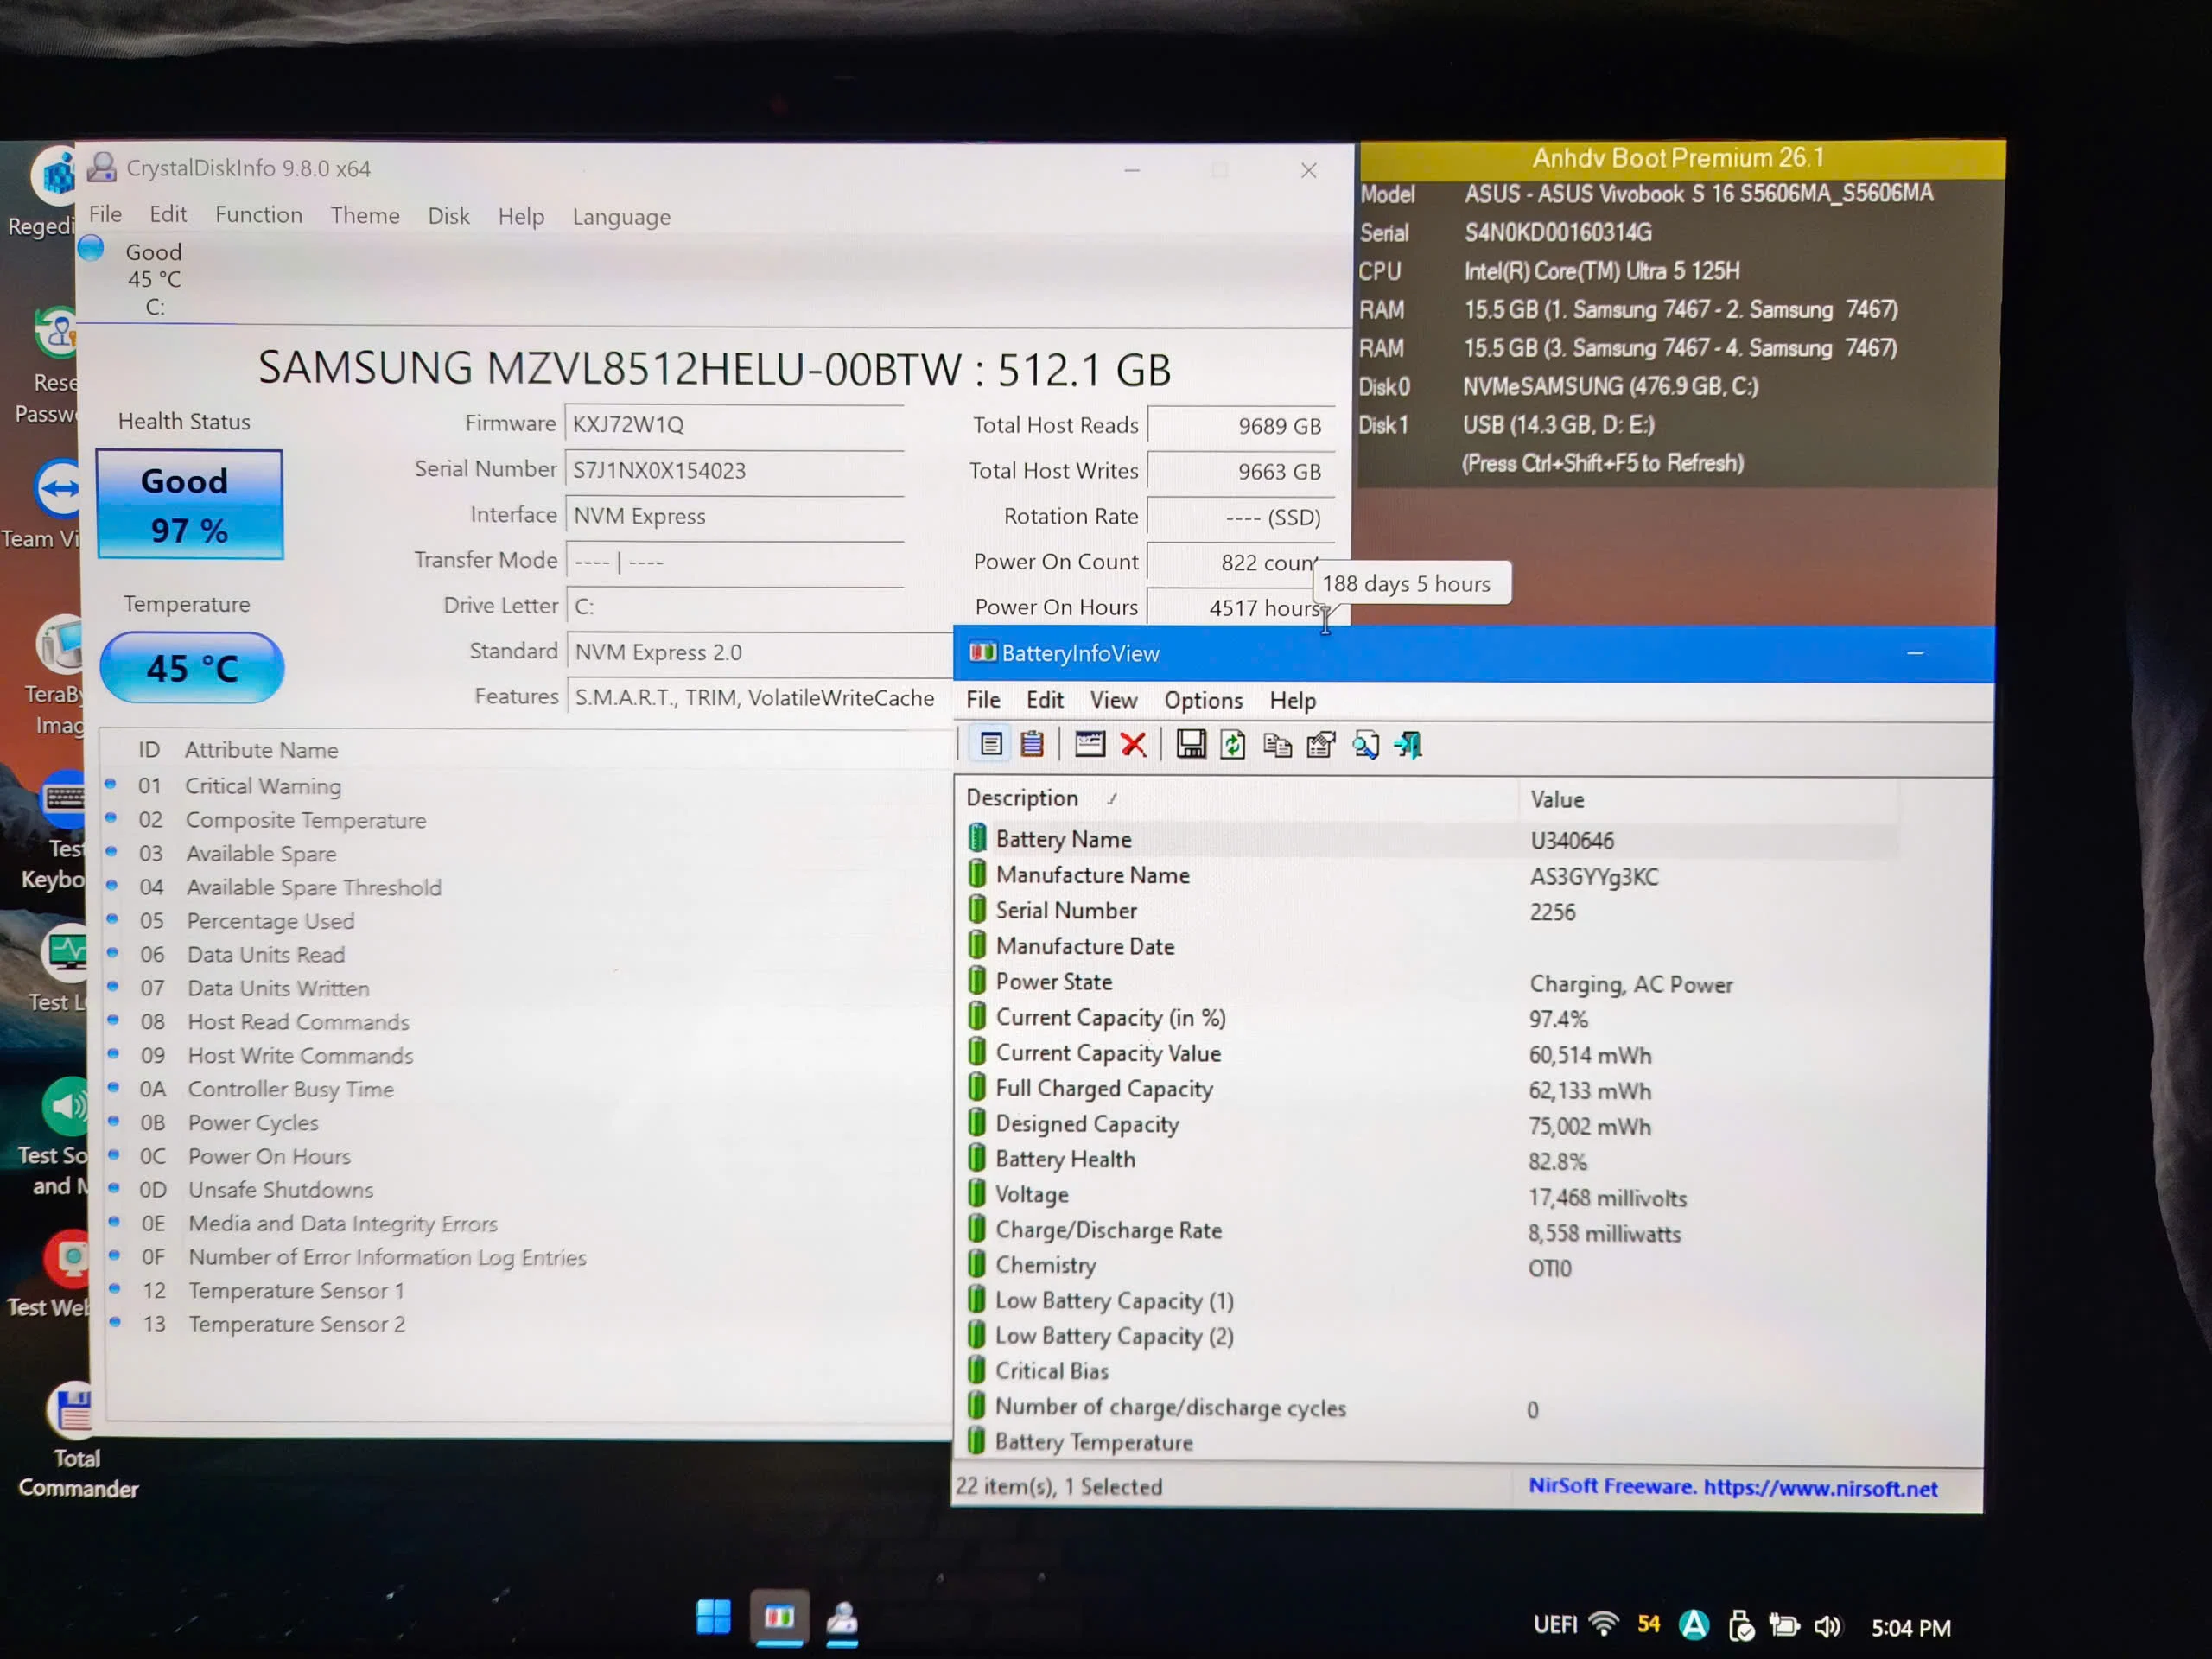2212x1659 pixels.
Task: Select CrystalDiskInfo in the taskbar
Action: click(x=842, y=1619)
